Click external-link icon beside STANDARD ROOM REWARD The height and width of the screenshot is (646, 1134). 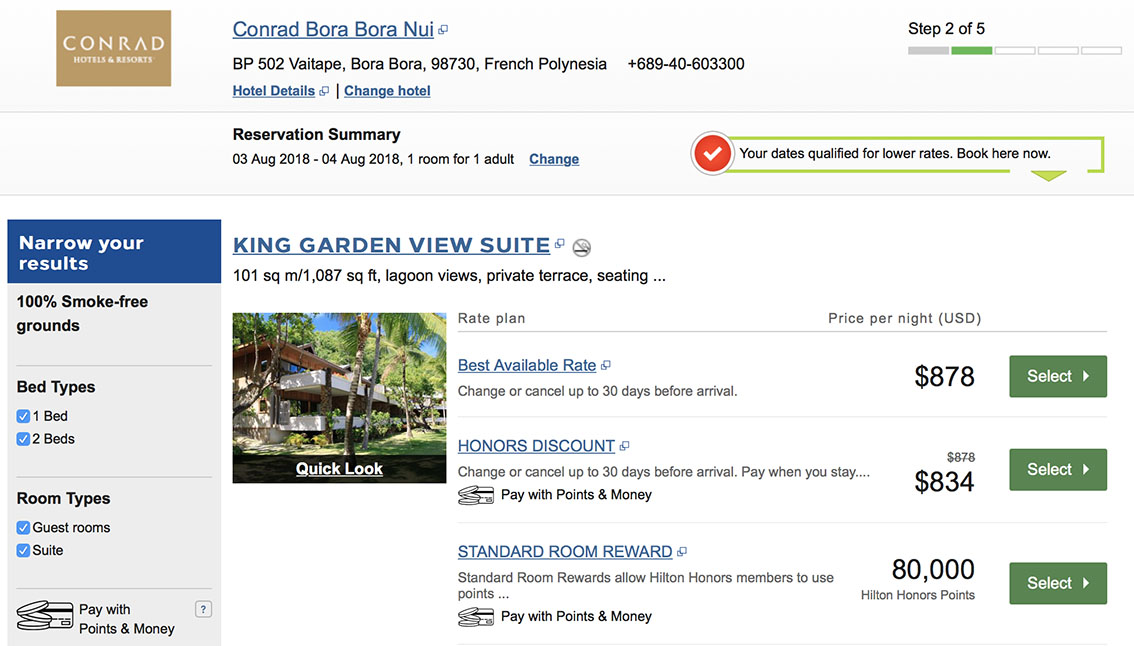[x=682, y=552]
